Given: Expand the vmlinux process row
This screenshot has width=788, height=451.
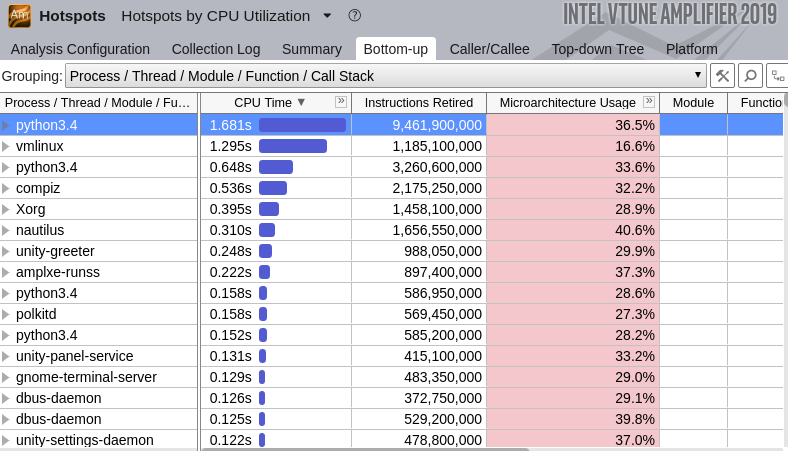Looking at the screenshot, I should click(6, 146).
